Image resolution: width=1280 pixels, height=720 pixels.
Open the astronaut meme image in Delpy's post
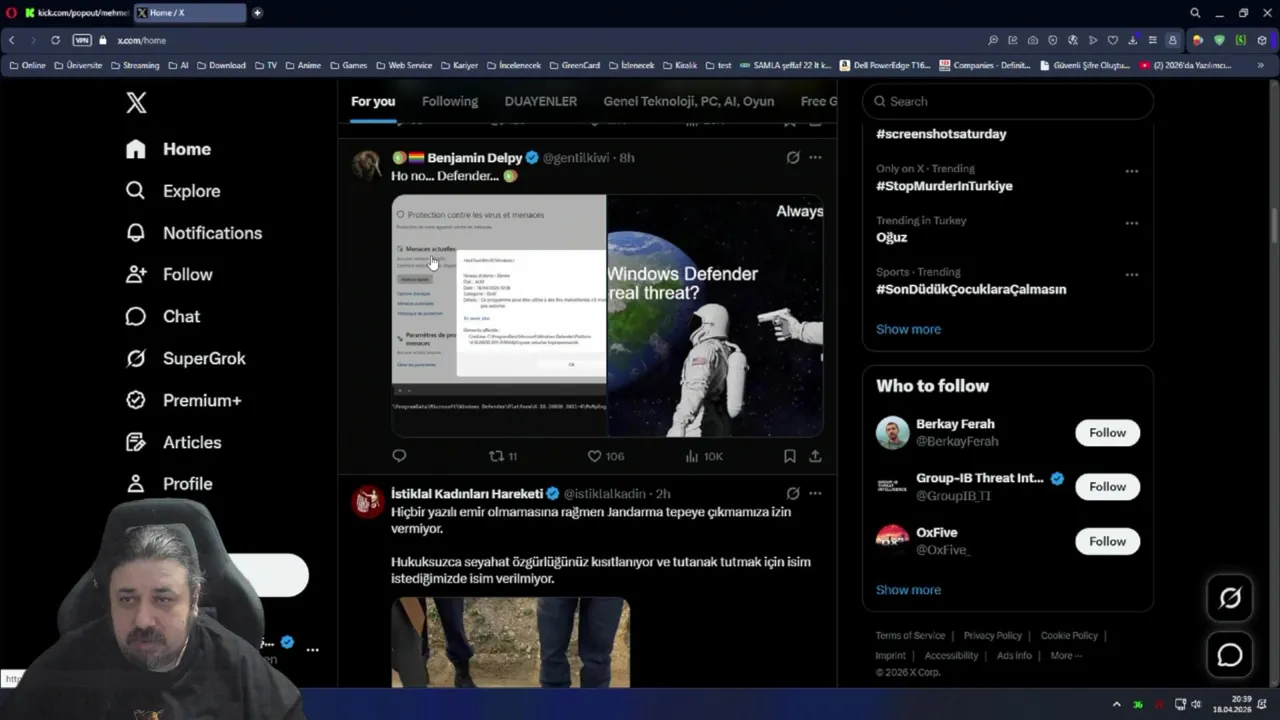[x=715, y=316]
